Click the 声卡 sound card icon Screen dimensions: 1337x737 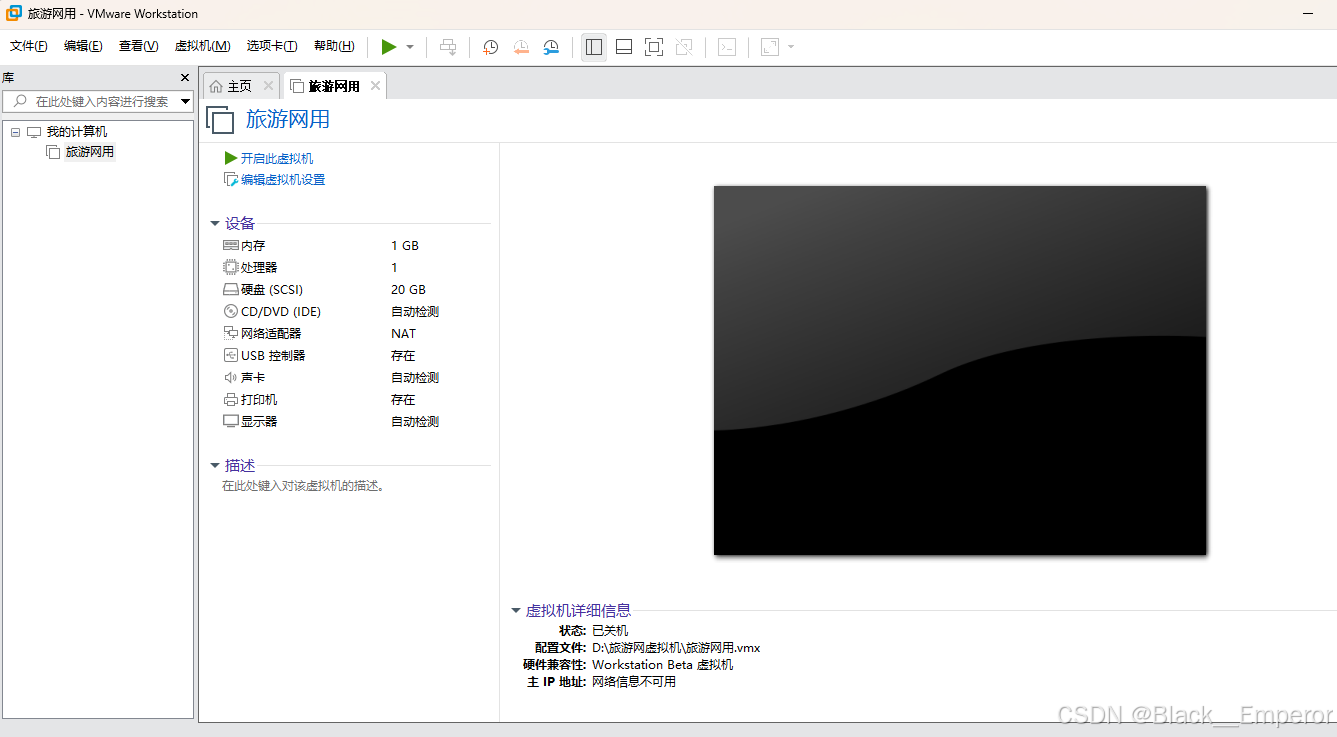click(x=231, y=378)
